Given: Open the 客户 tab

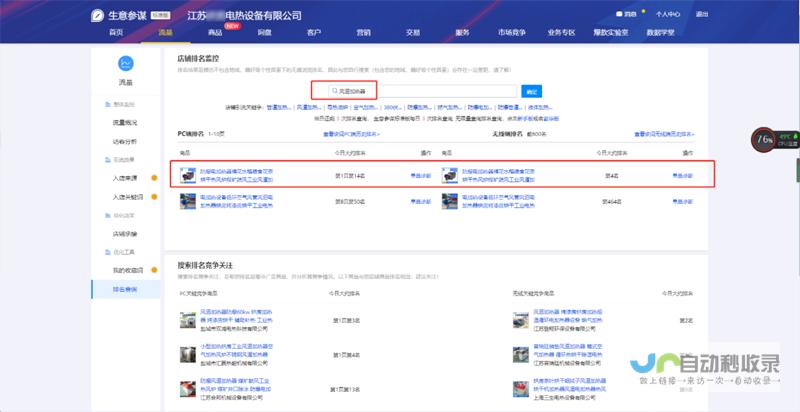Looking at the screenshot, I should (314, 33).
